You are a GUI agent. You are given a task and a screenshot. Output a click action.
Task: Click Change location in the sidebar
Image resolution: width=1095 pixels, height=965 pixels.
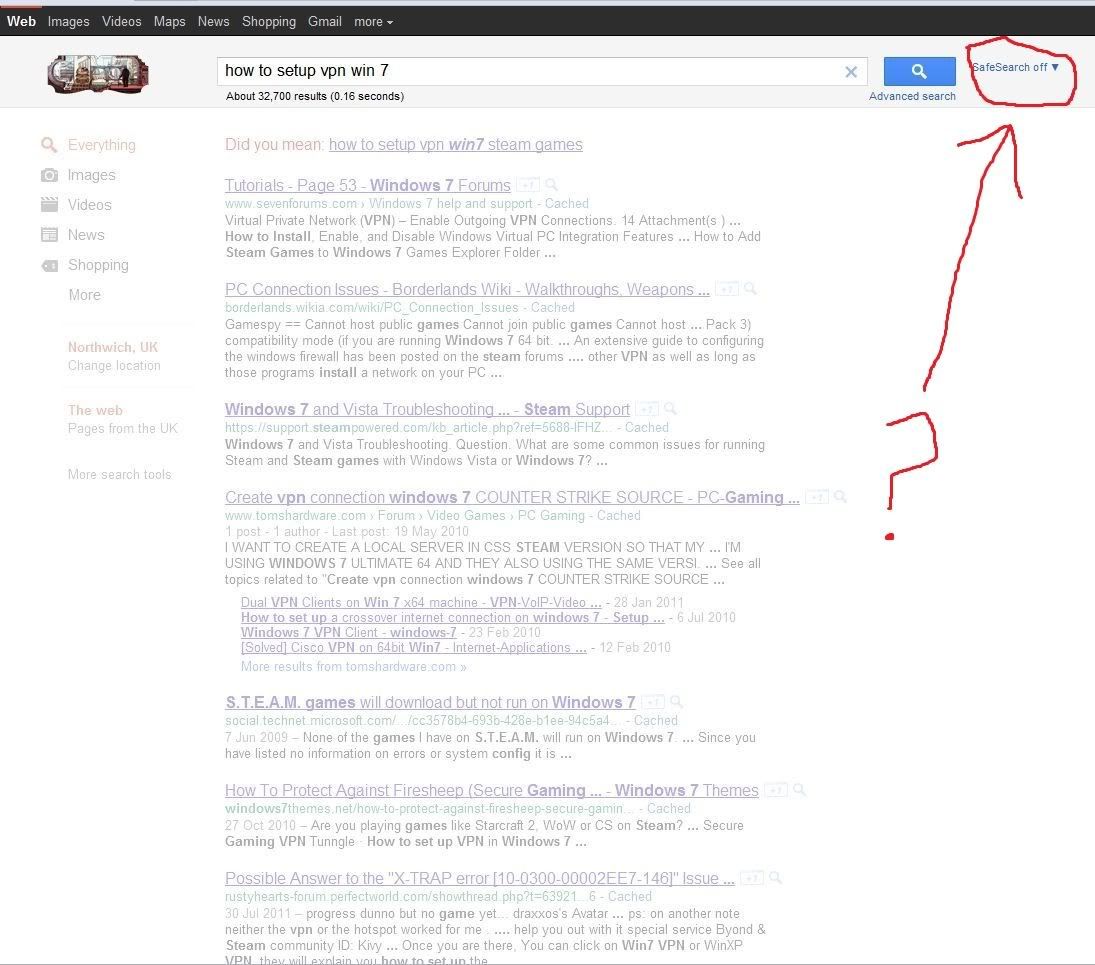coord(114,365)
